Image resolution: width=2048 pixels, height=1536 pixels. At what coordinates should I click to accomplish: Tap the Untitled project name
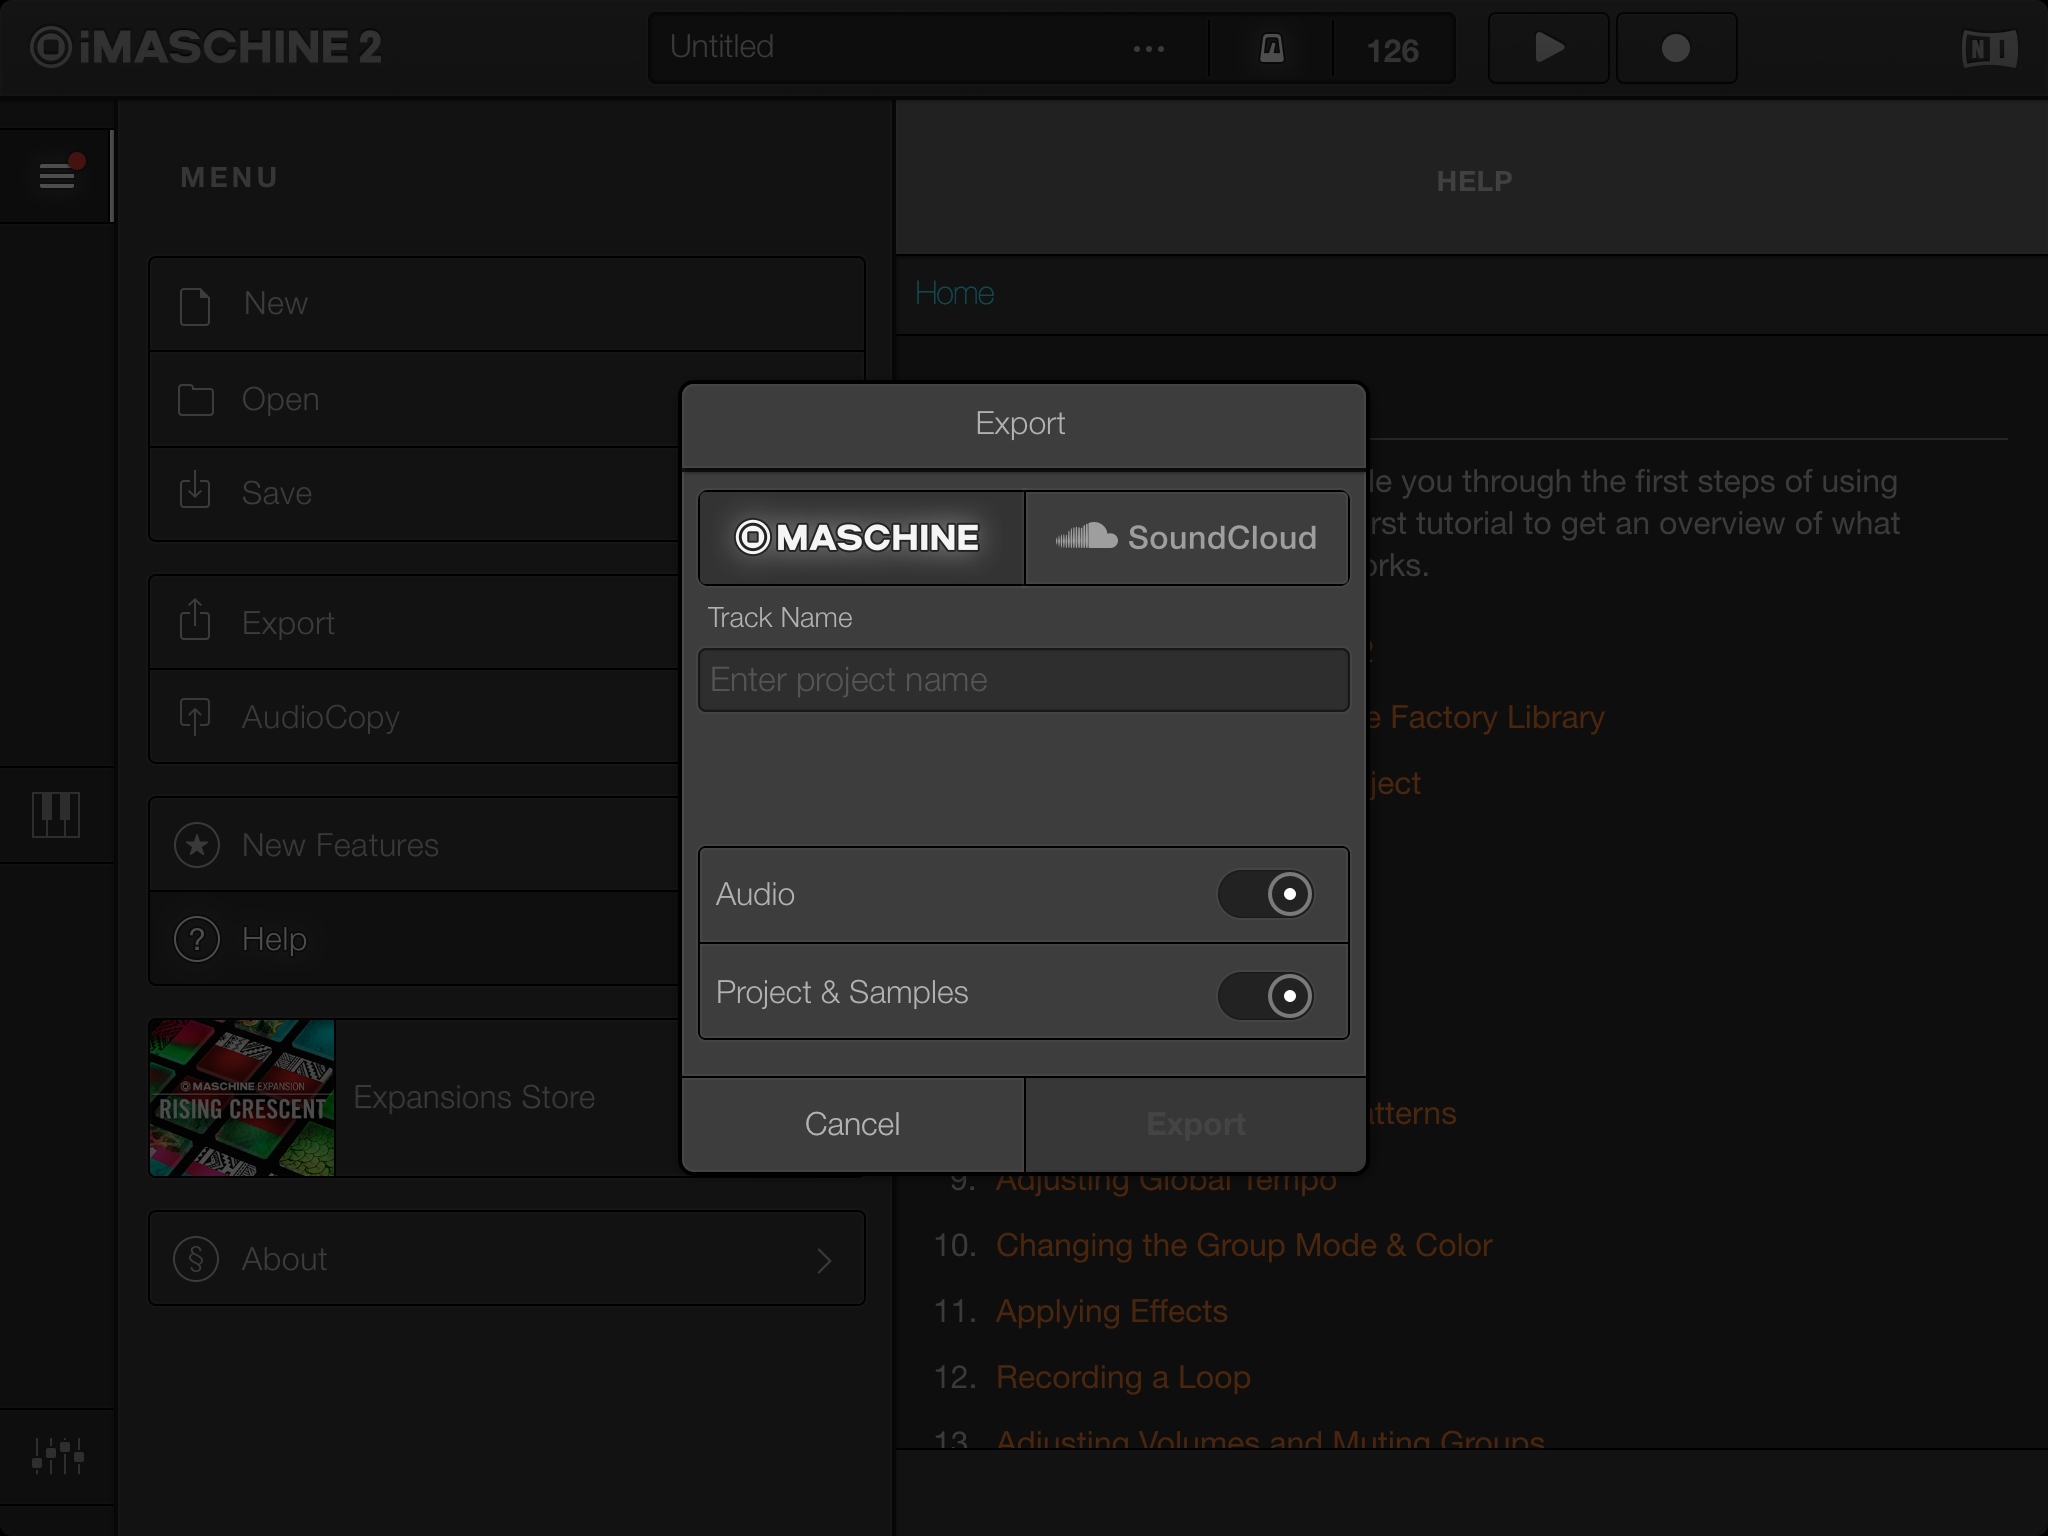click(722, 46)
